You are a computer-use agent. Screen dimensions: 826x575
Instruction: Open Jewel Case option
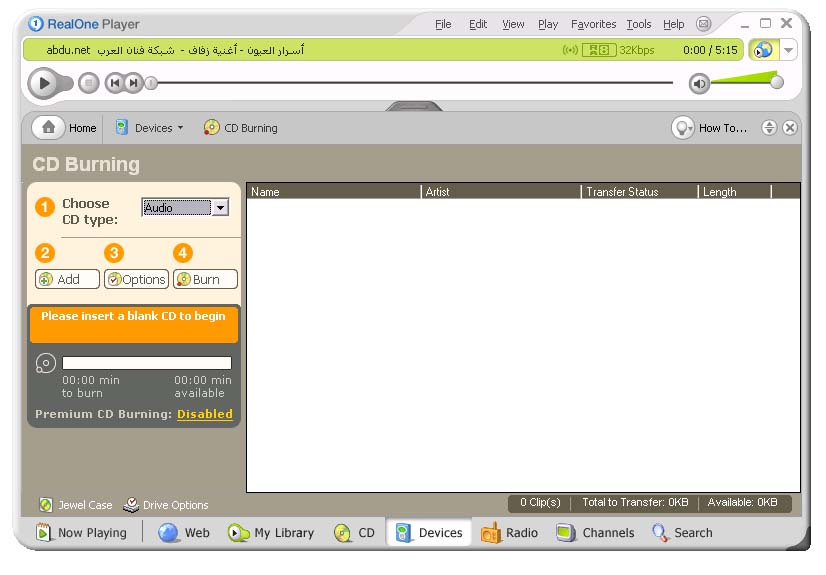(76, 505)
